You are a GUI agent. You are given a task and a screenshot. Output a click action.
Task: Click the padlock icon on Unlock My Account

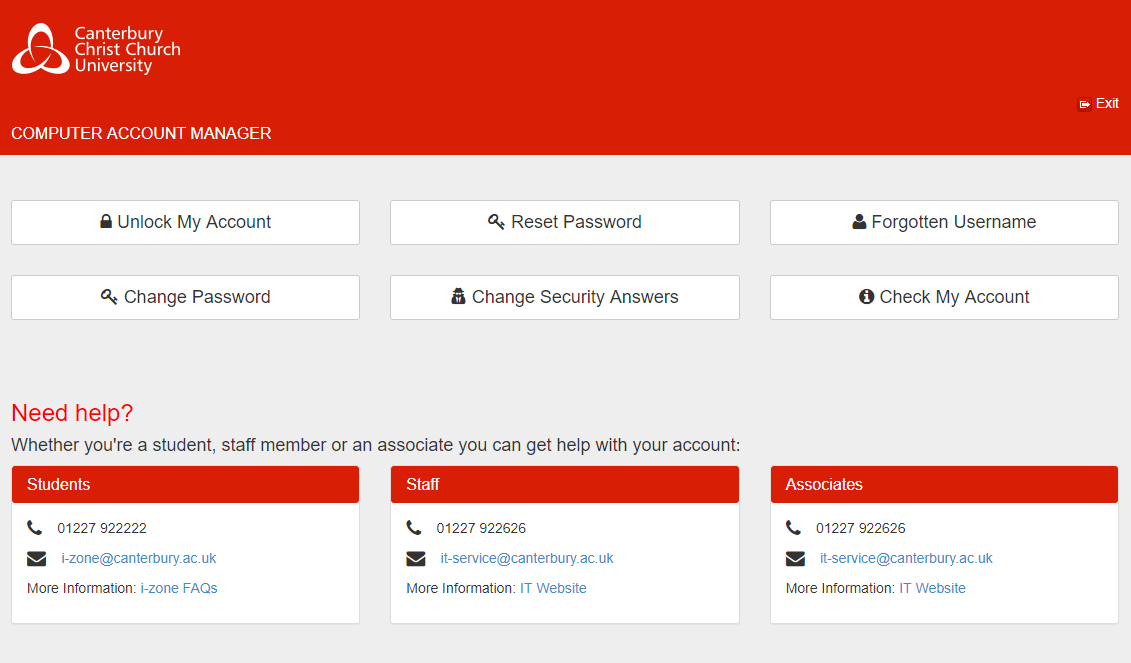click(106, 222)
